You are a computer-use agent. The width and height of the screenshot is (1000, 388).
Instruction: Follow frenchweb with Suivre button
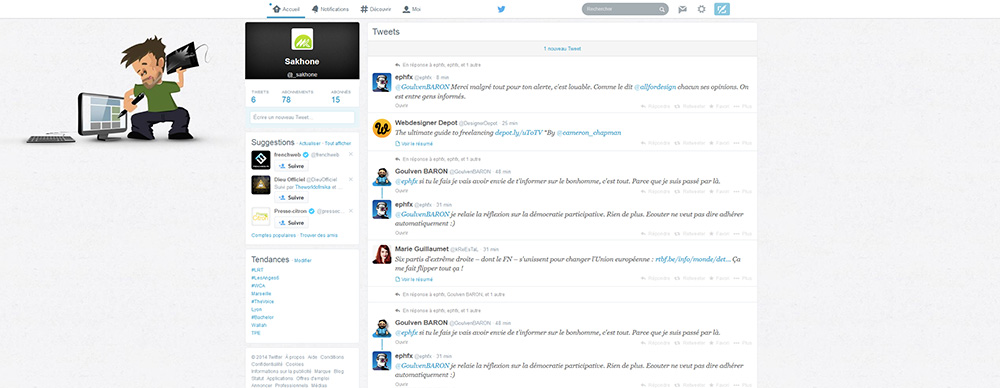291,166
